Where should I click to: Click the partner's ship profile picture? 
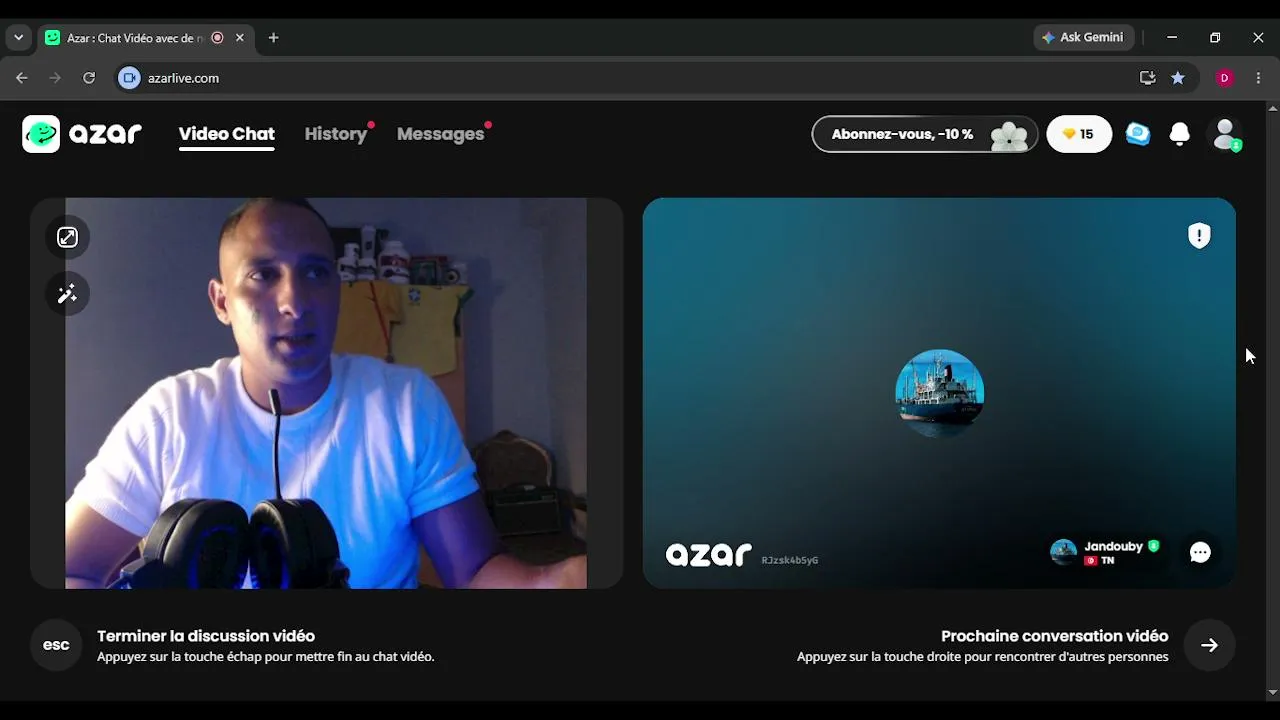[939, 393]
